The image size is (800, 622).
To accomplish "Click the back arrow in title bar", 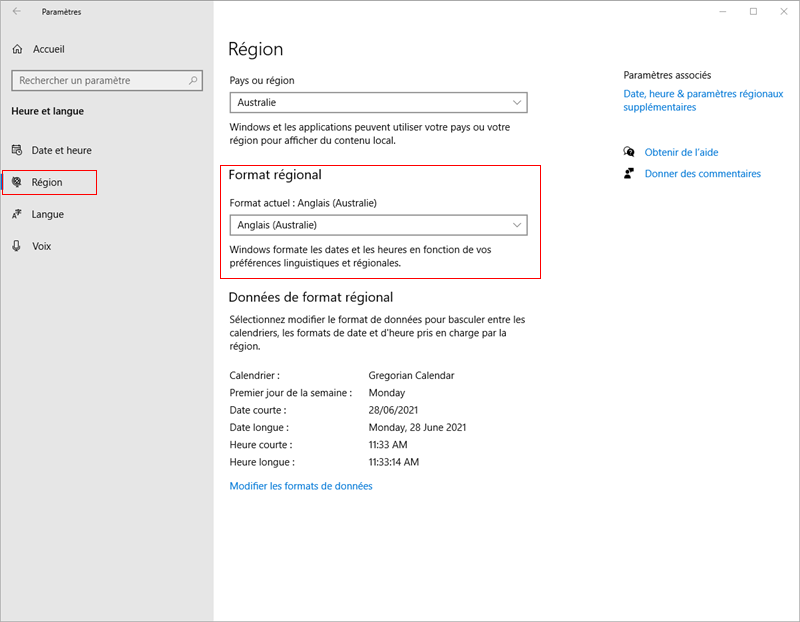I will pyautogui.click(x=17, y=12).
